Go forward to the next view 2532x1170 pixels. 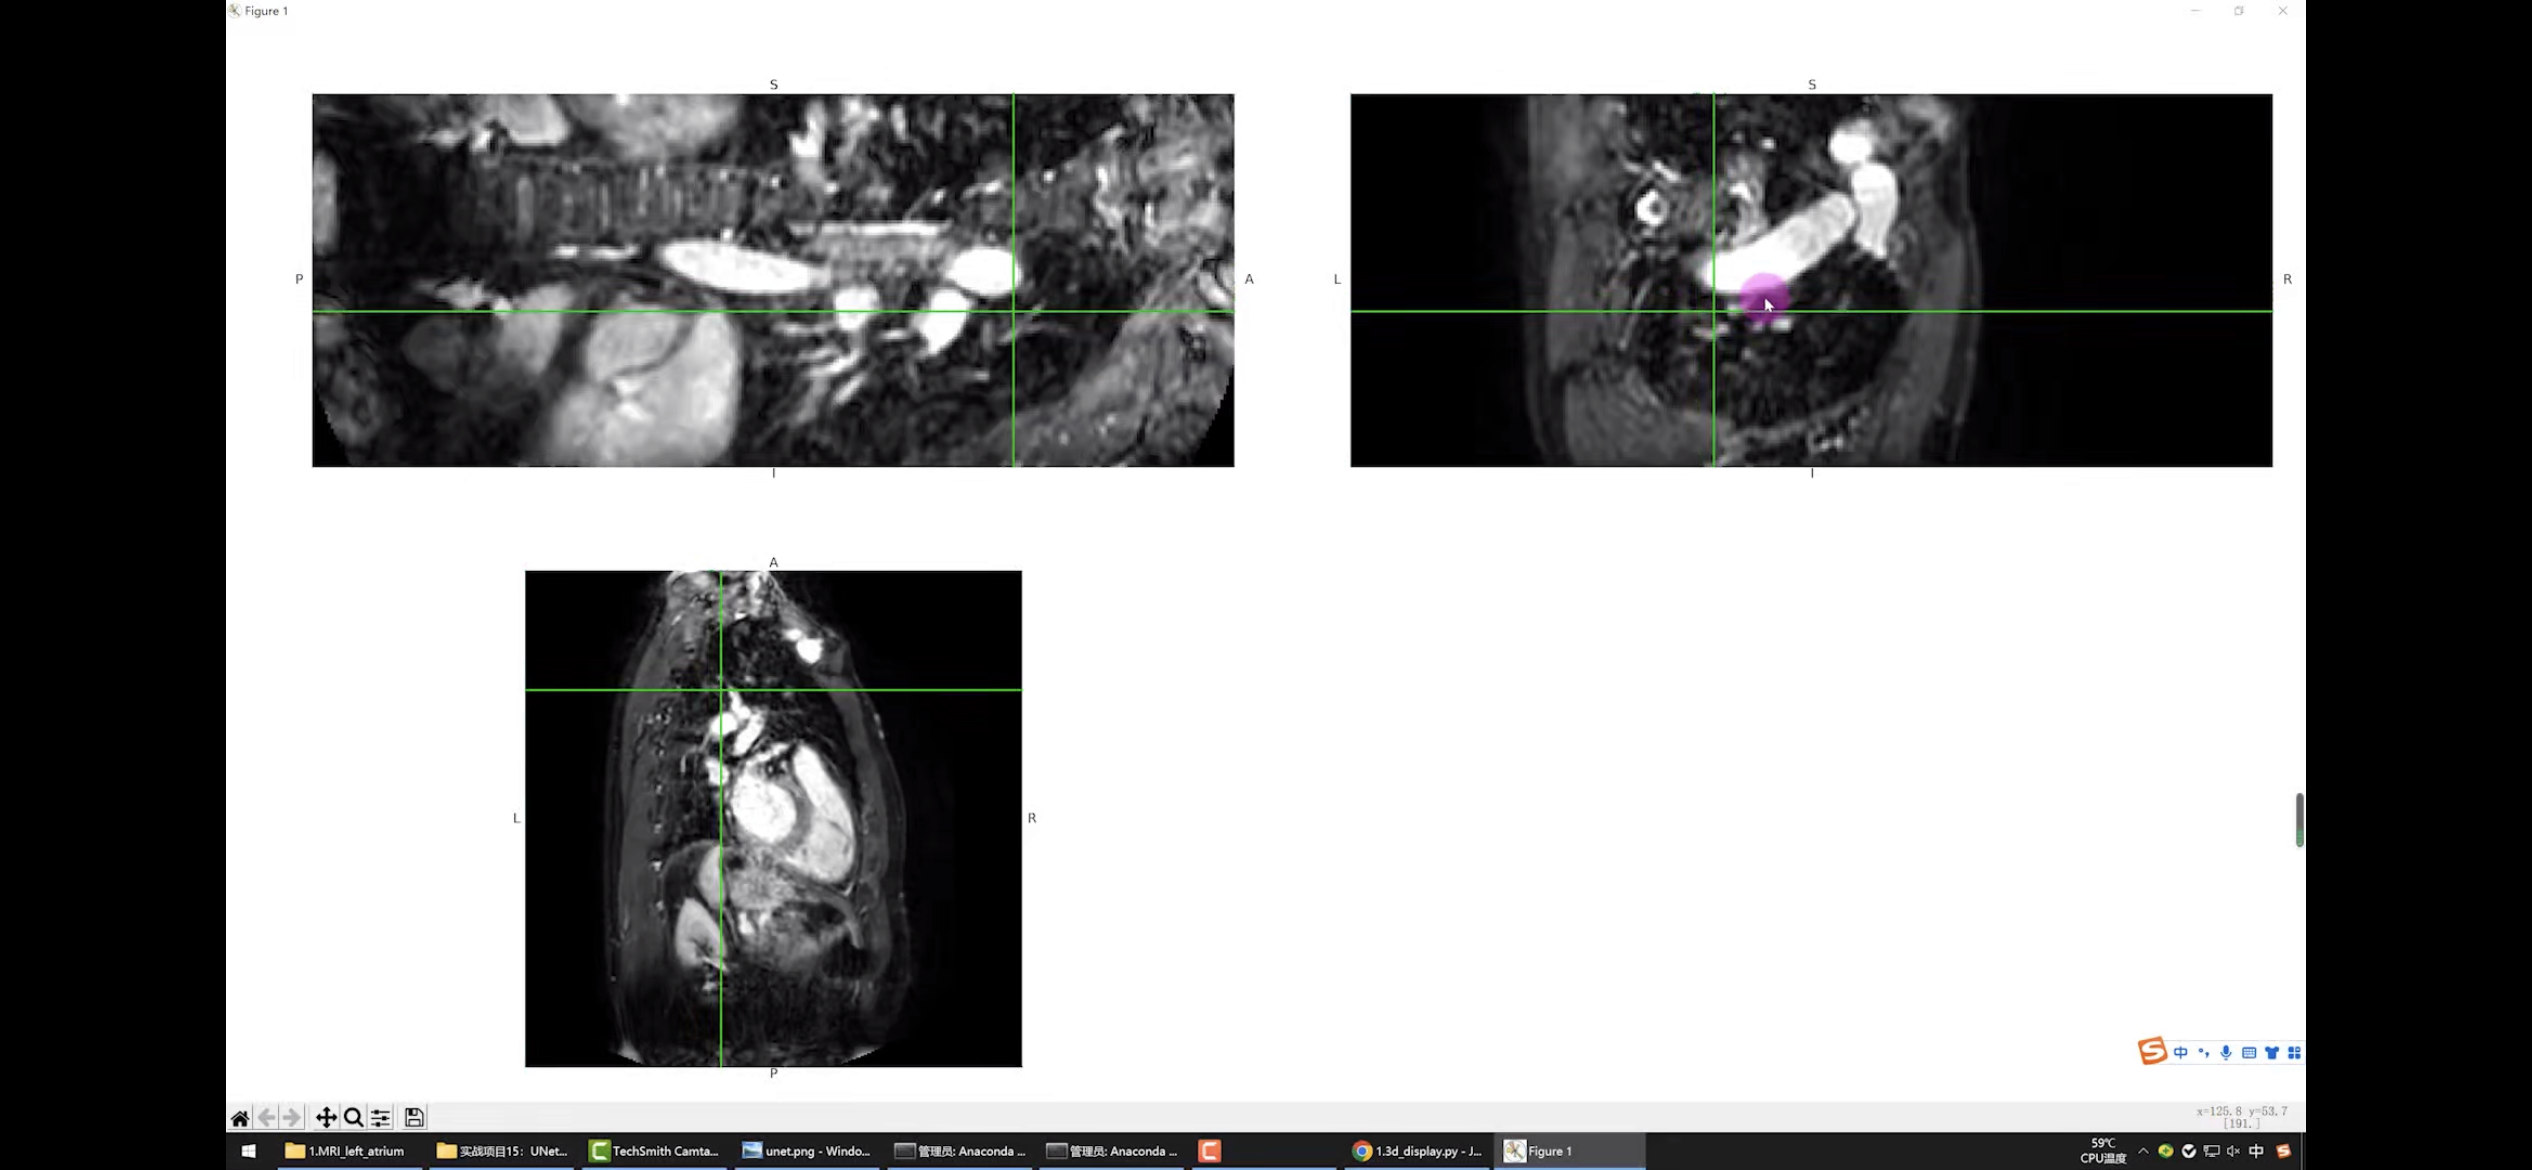pos(291,1118)
